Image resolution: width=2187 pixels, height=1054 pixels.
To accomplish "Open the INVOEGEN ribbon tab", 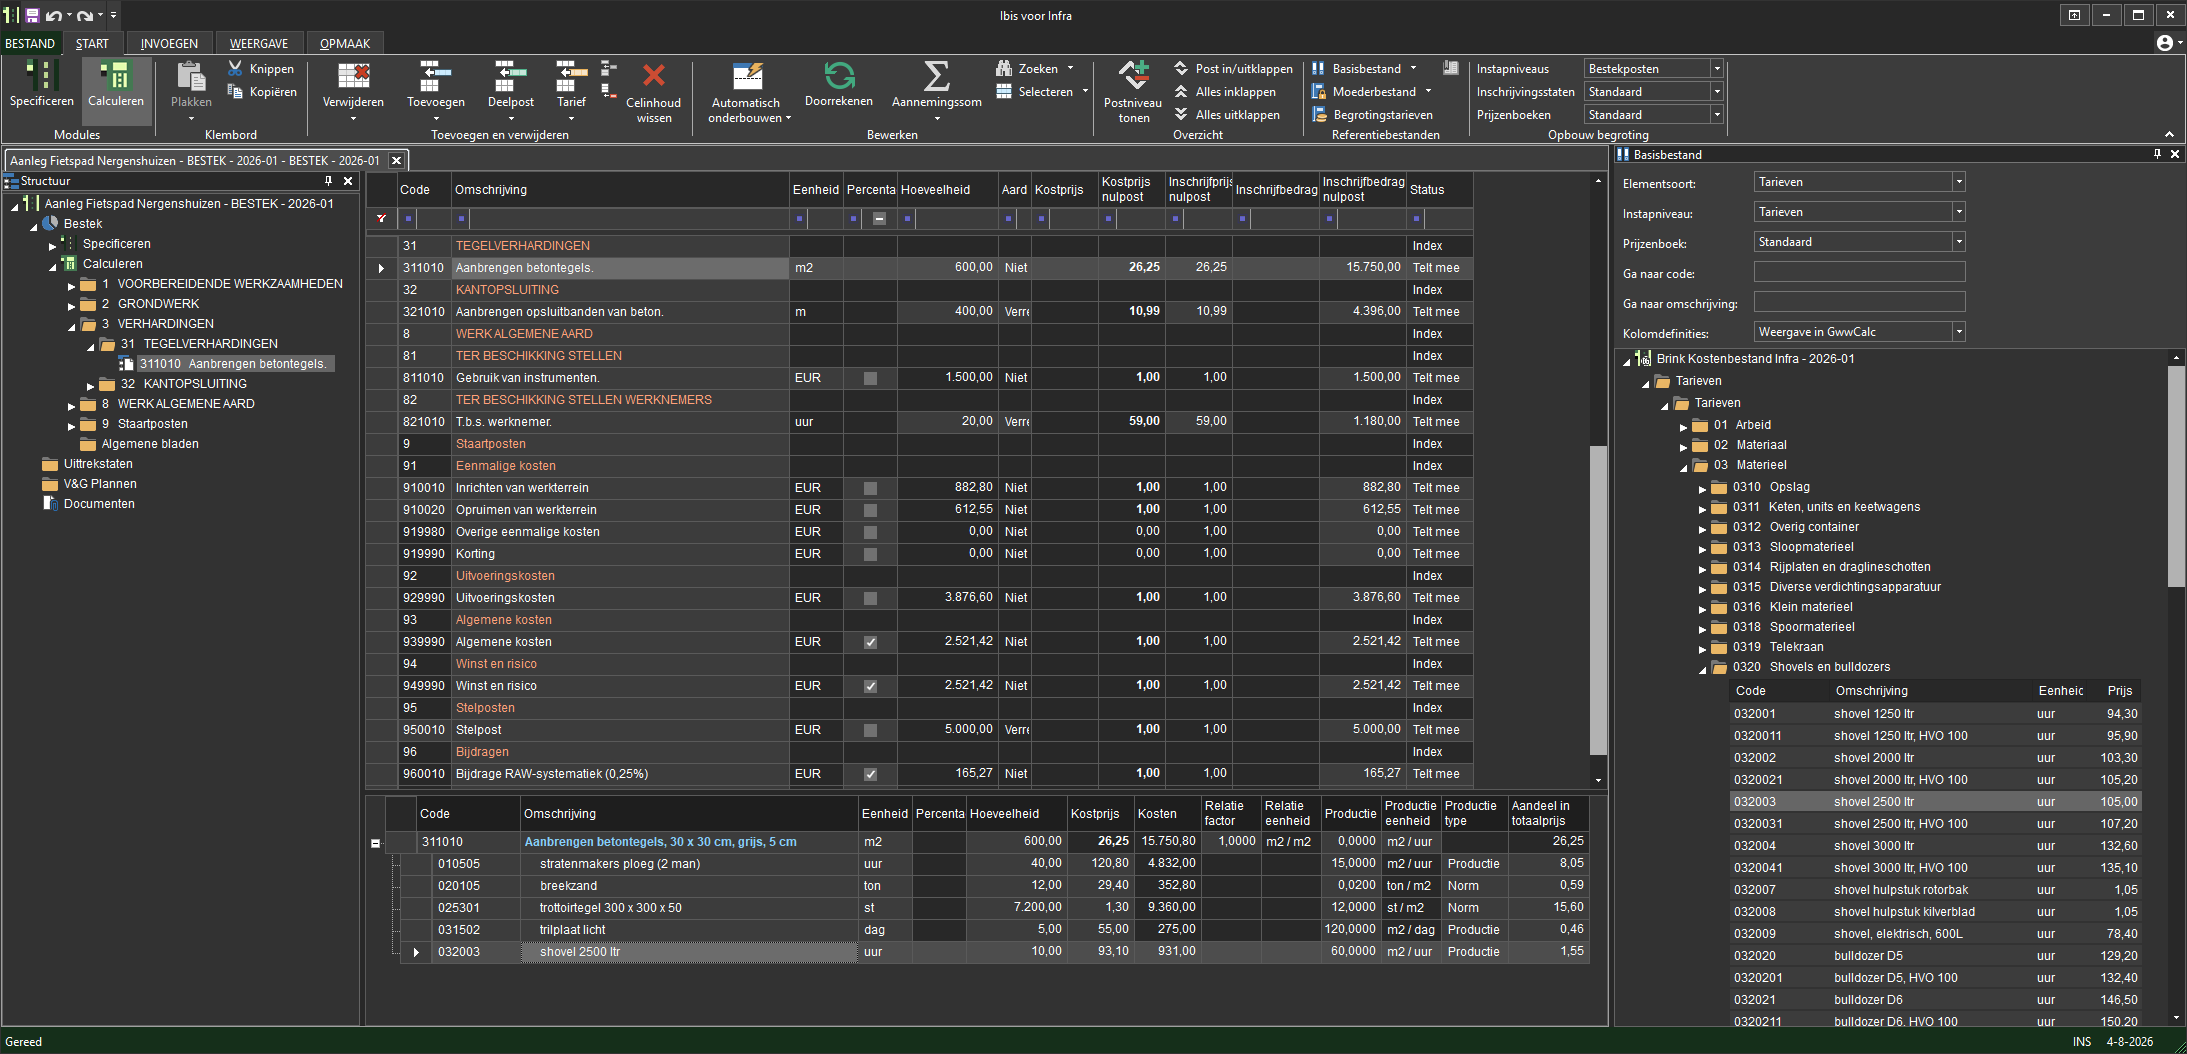I will point(169,43).
